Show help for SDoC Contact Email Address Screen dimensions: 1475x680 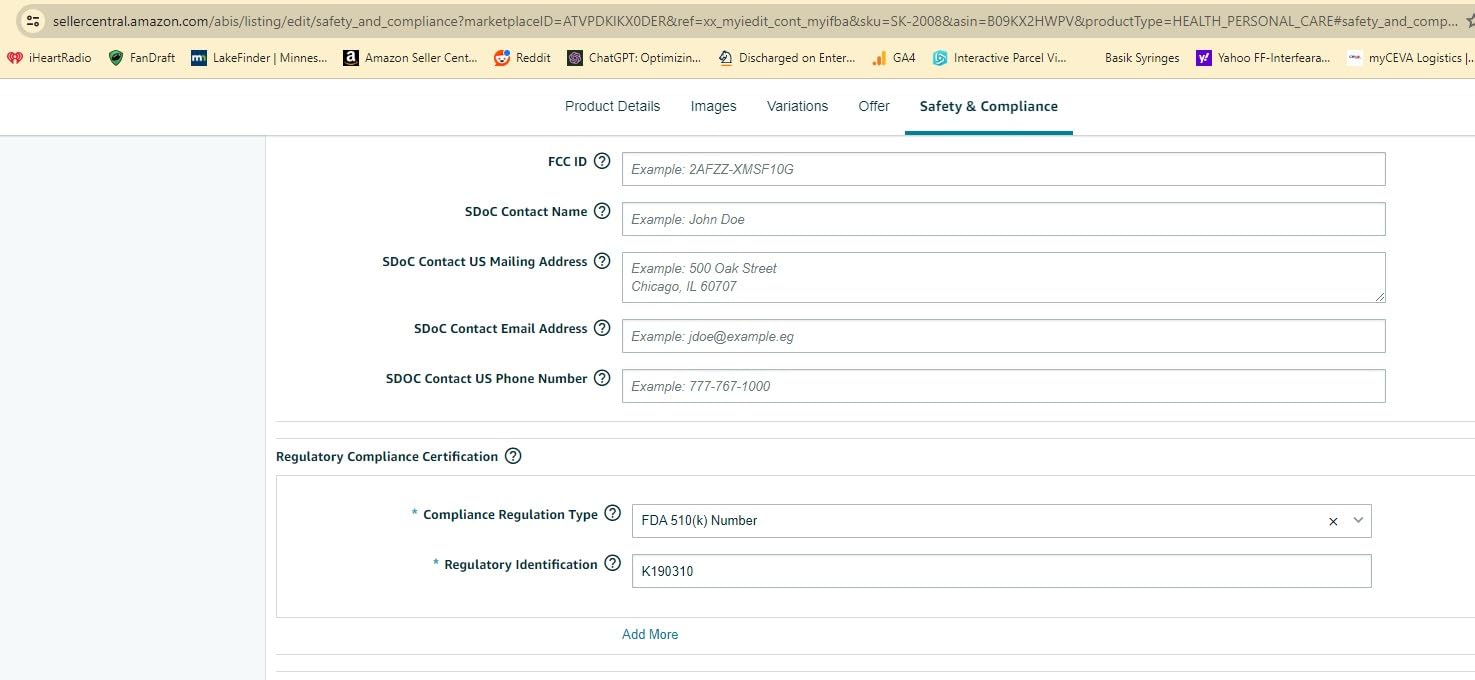pyautogui.click(x=602, y=328)
